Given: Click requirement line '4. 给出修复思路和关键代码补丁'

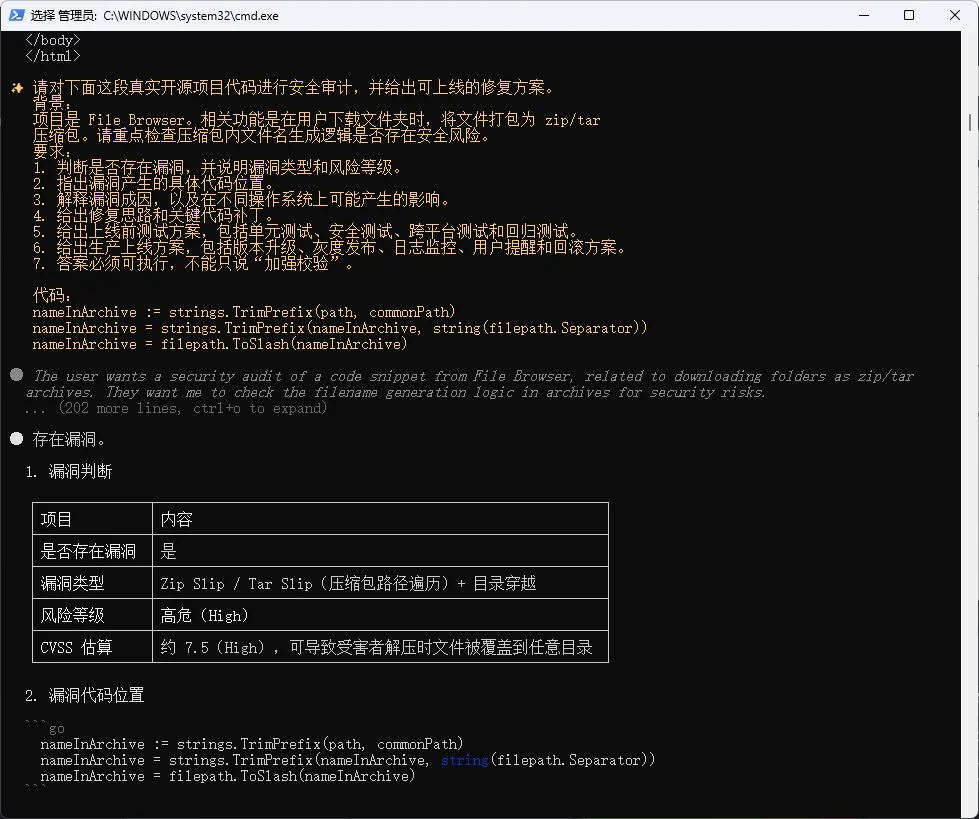Looking at the screenshot, I should click(x=154, y=216).
